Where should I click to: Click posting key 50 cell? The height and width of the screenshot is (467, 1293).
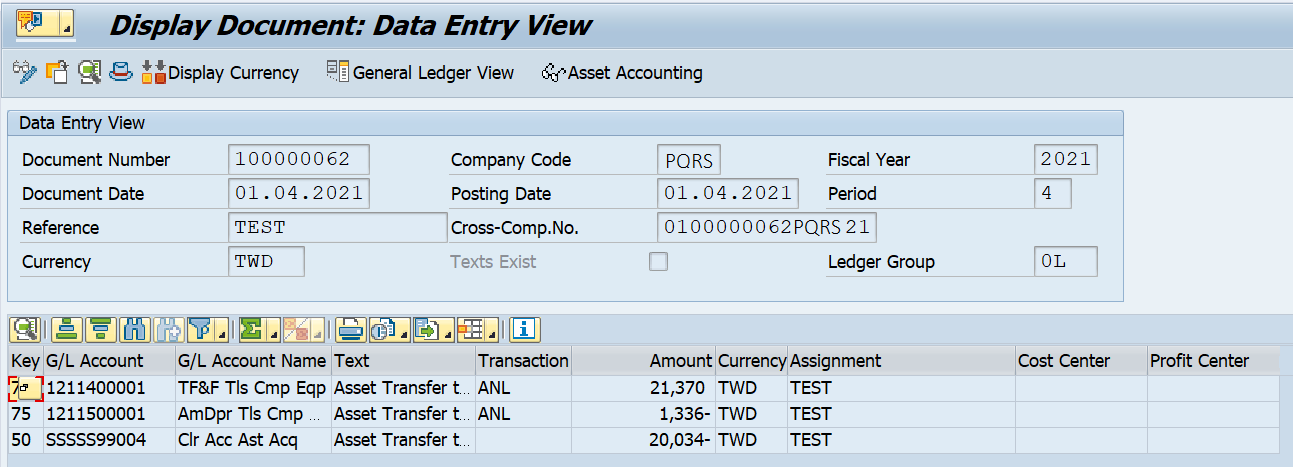click(26, 440)
